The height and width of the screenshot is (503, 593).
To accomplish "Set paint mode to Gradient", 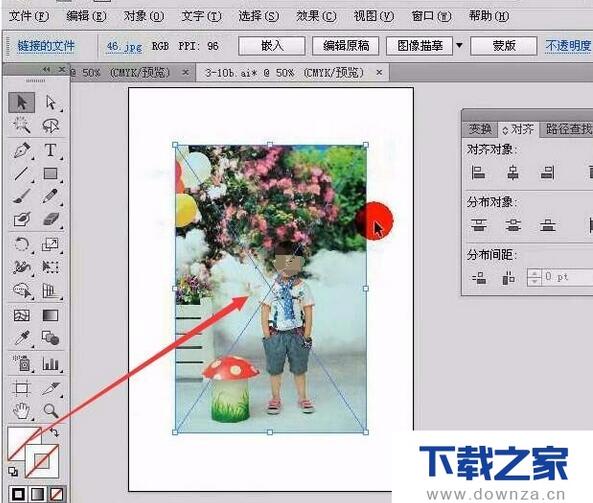I will tap(37, 494).
